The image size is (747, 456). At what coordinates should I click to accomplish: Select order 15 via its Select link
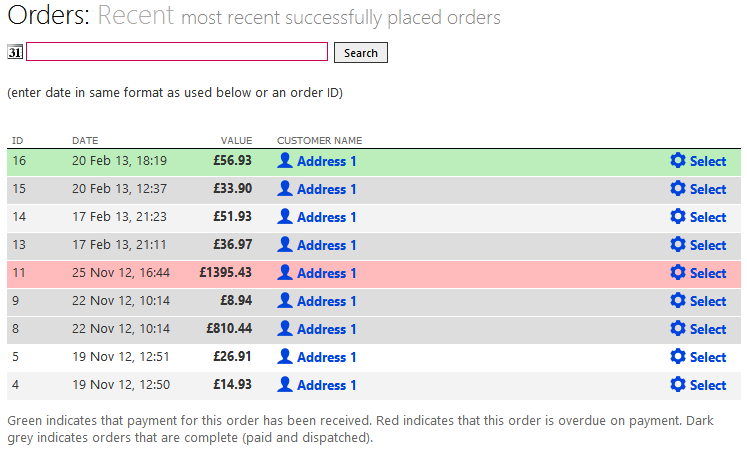coord(708,189)
